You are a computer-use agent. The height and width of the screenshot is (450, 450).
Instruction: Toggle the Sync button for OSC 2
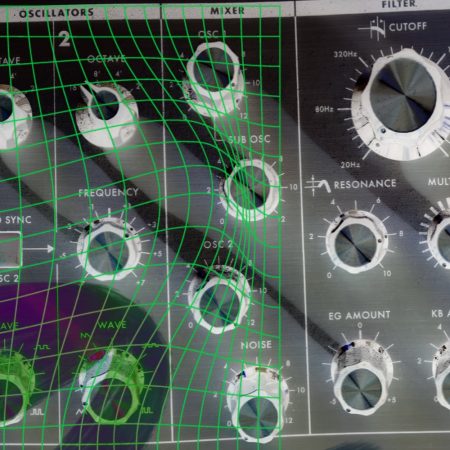(x=10, y=249)
